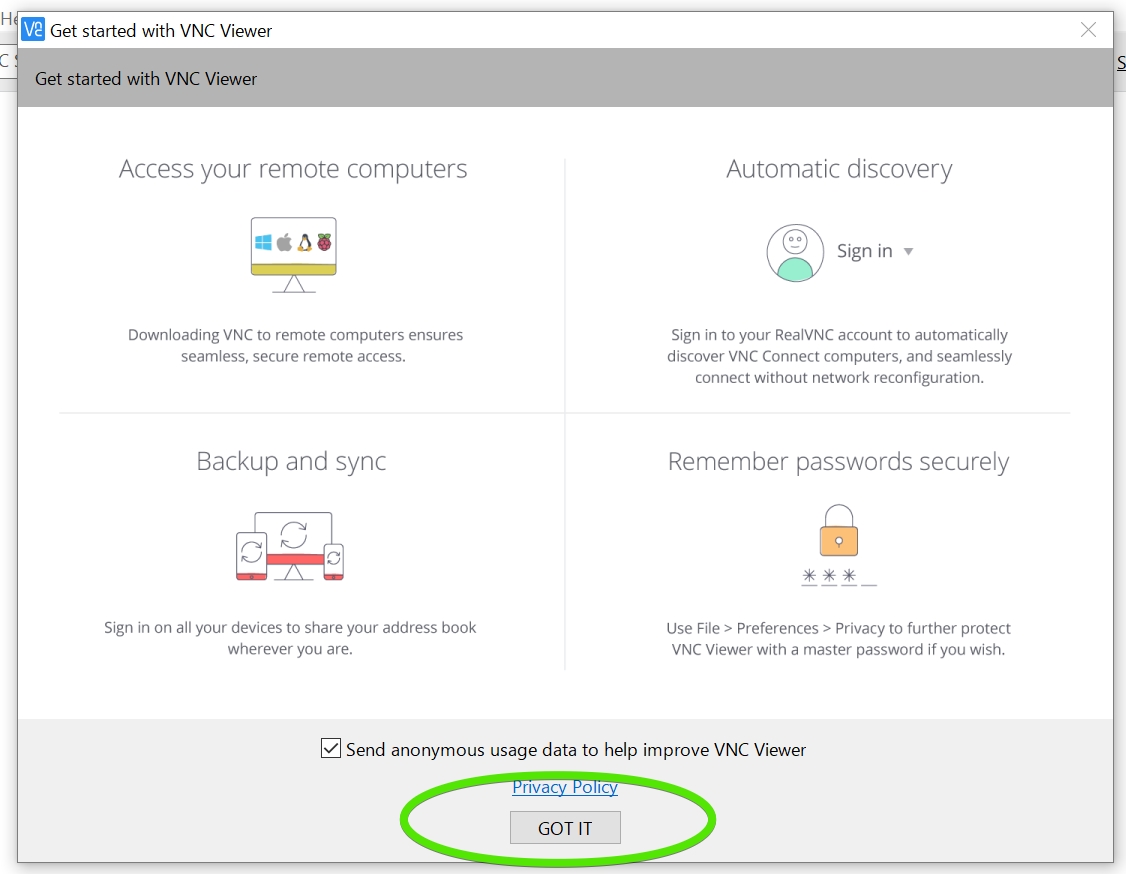Select the Automatic discovery heading
1126x874 pixels.
[x=839, y=169]
